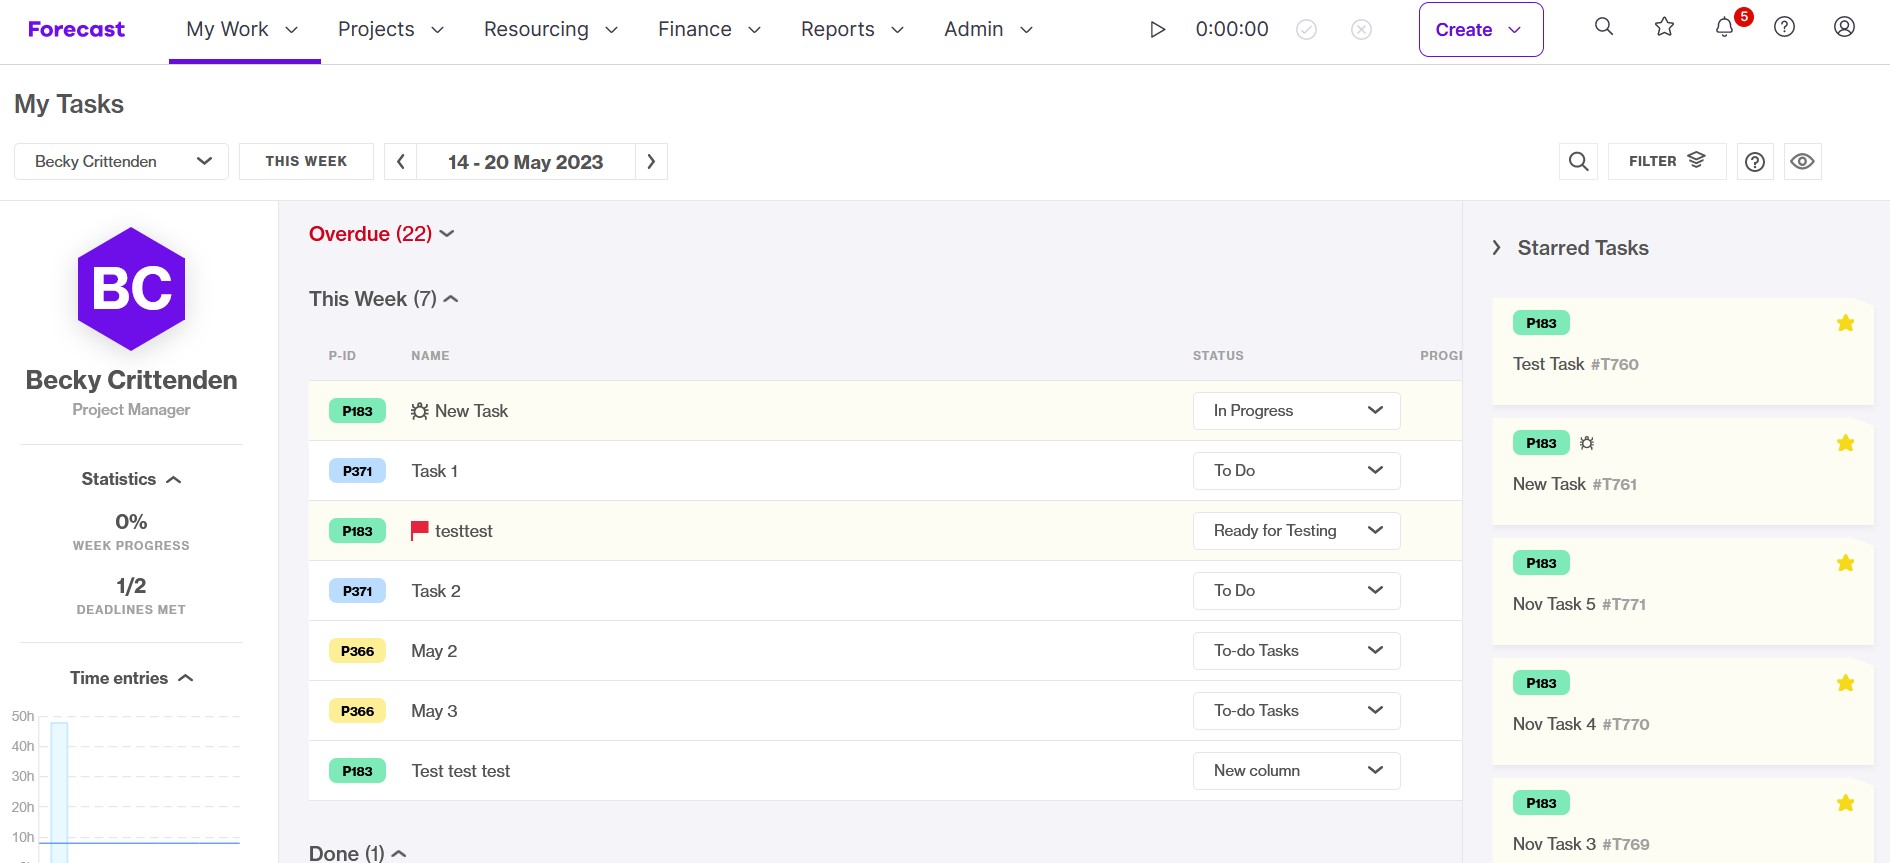Unstar Nov Task 4 #T770
The width and height of the screenshot is (1890, 863).
coord(1845,683)
